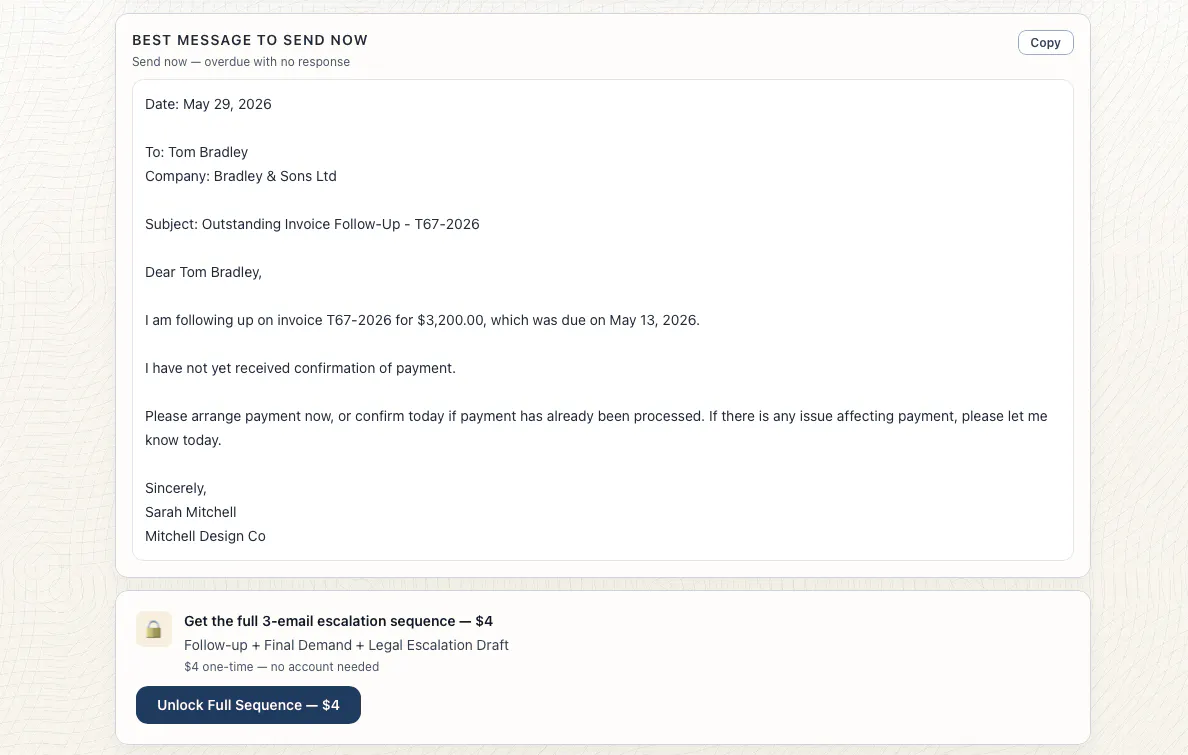Click the To: Tom Bradley line
Image resolution: width=1188 pixels, height=755 pixels.
[x=197, y=152]
